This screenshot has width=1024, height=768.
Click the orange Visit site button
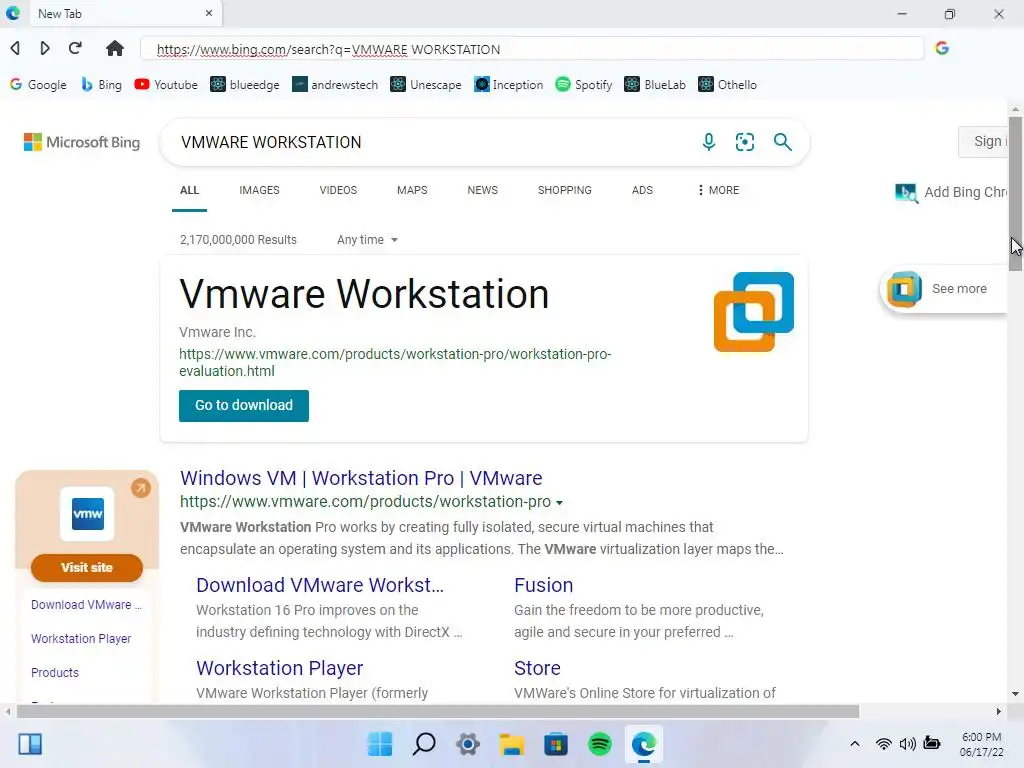pos(87,568)
